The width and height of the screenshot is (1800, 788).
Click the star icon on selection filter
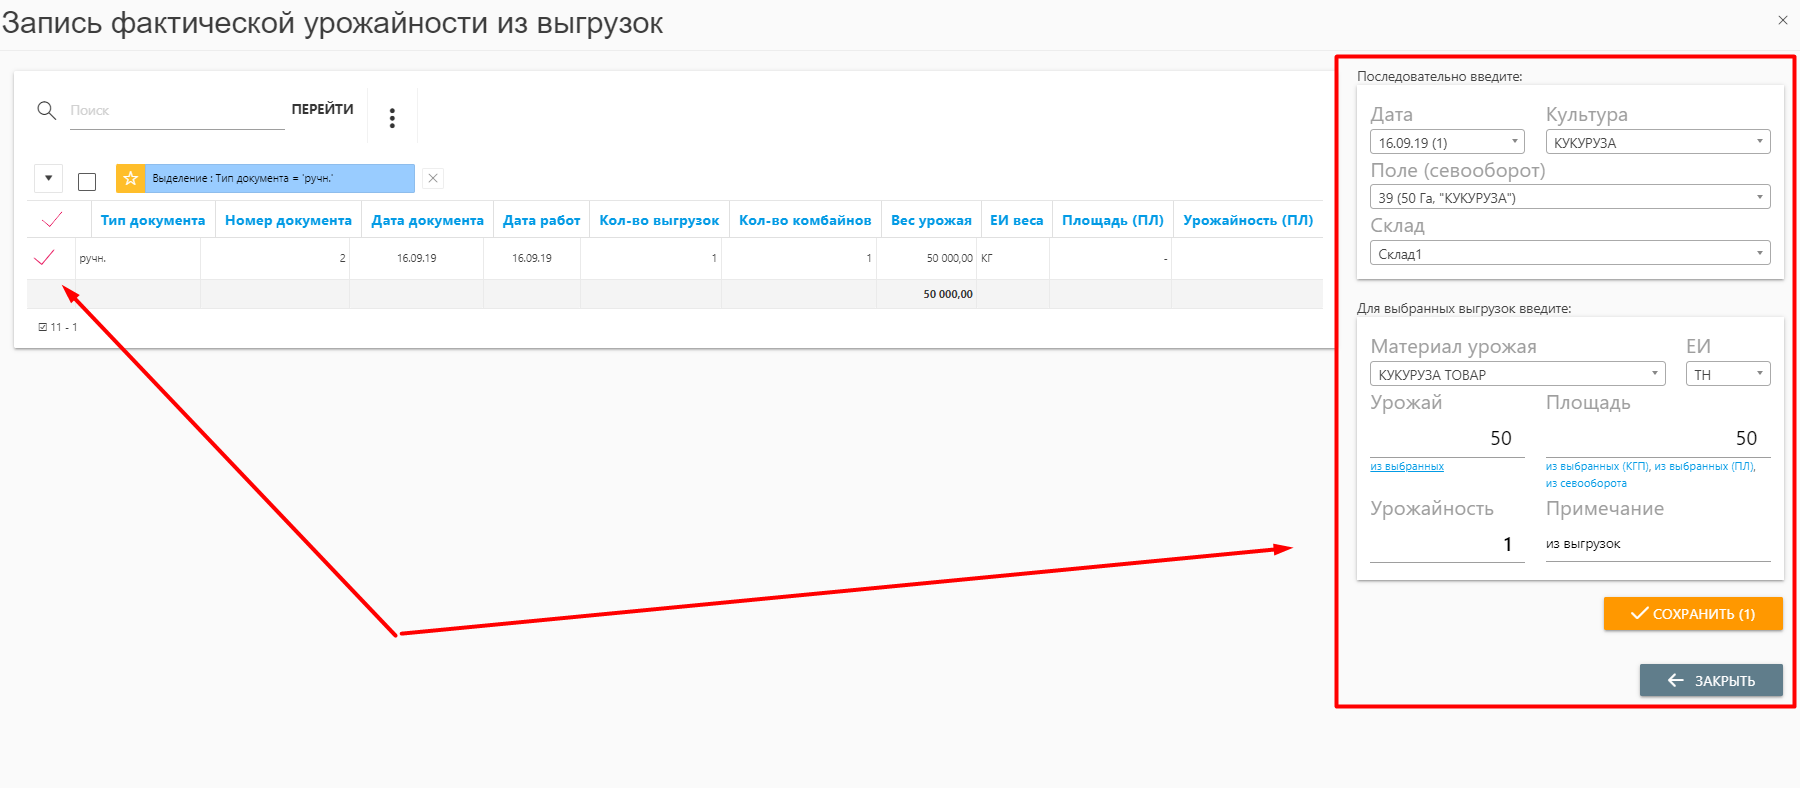pyautogui.click(x=131, y=178)
